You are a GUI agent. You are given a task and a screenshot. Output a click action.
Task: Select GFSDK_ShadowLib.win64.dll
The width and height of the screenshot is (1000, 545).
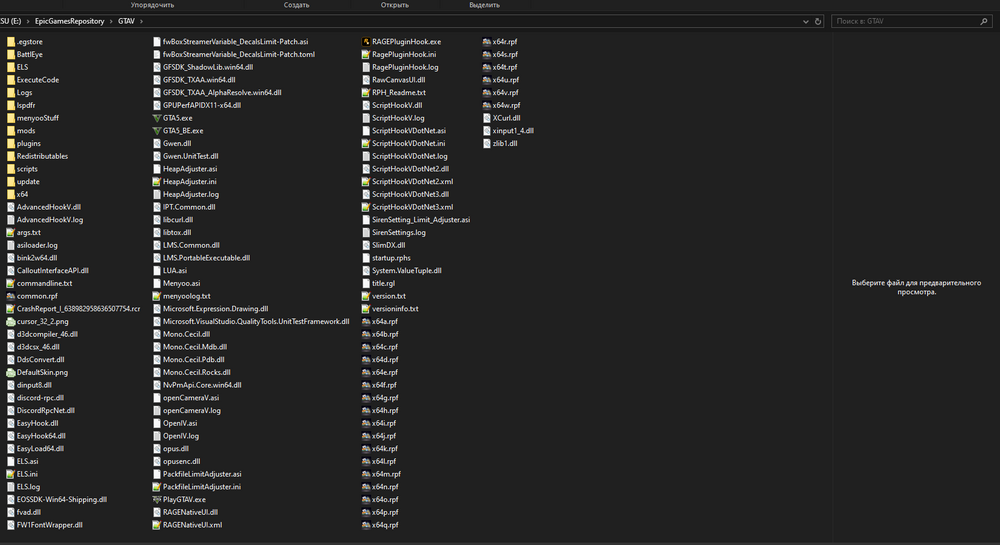tap(208, 67)
